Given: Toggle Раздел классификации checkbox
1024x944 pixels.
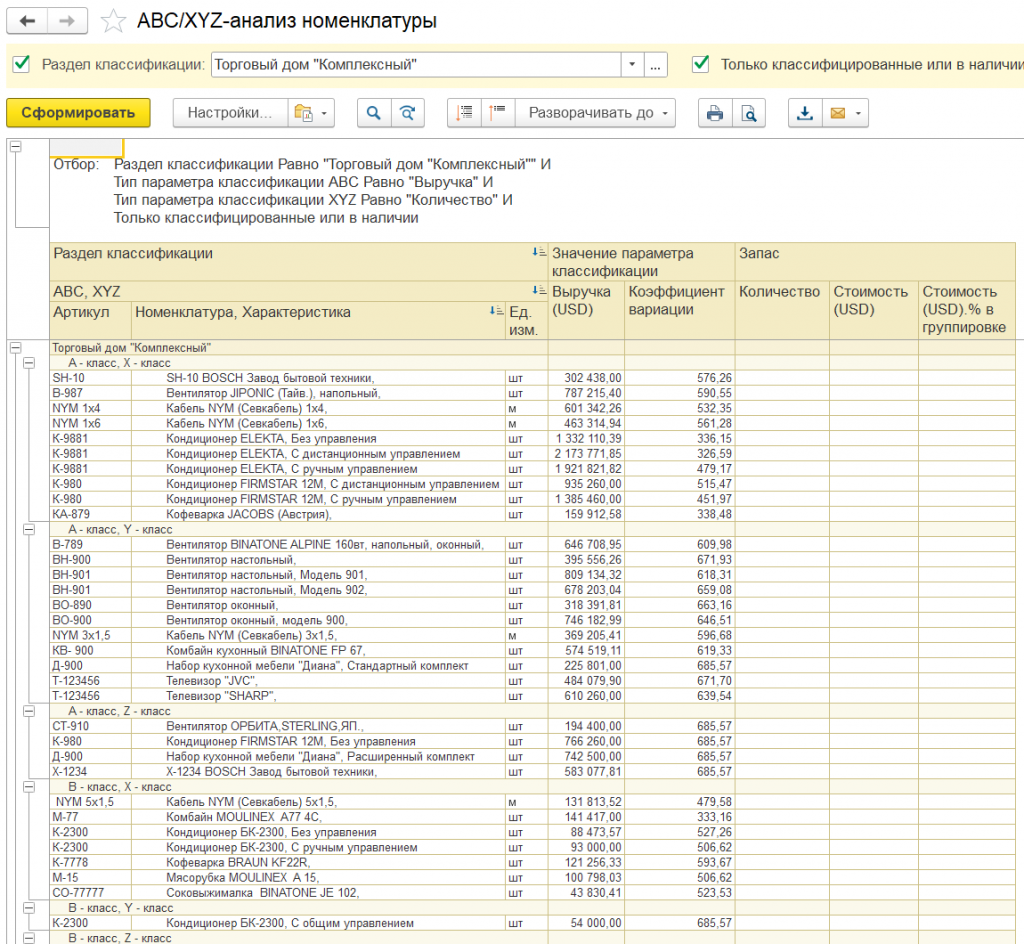Looking at the screenshot, I should tap(22, 64).
